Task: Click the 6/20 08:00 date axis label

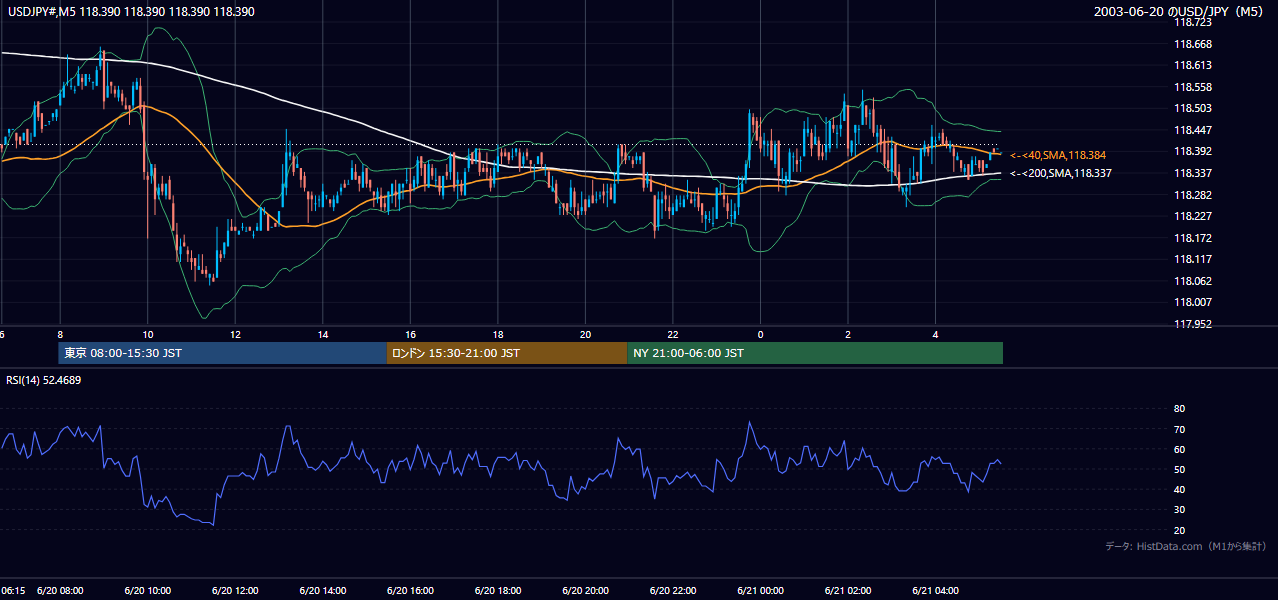Action: coord(61,591)
